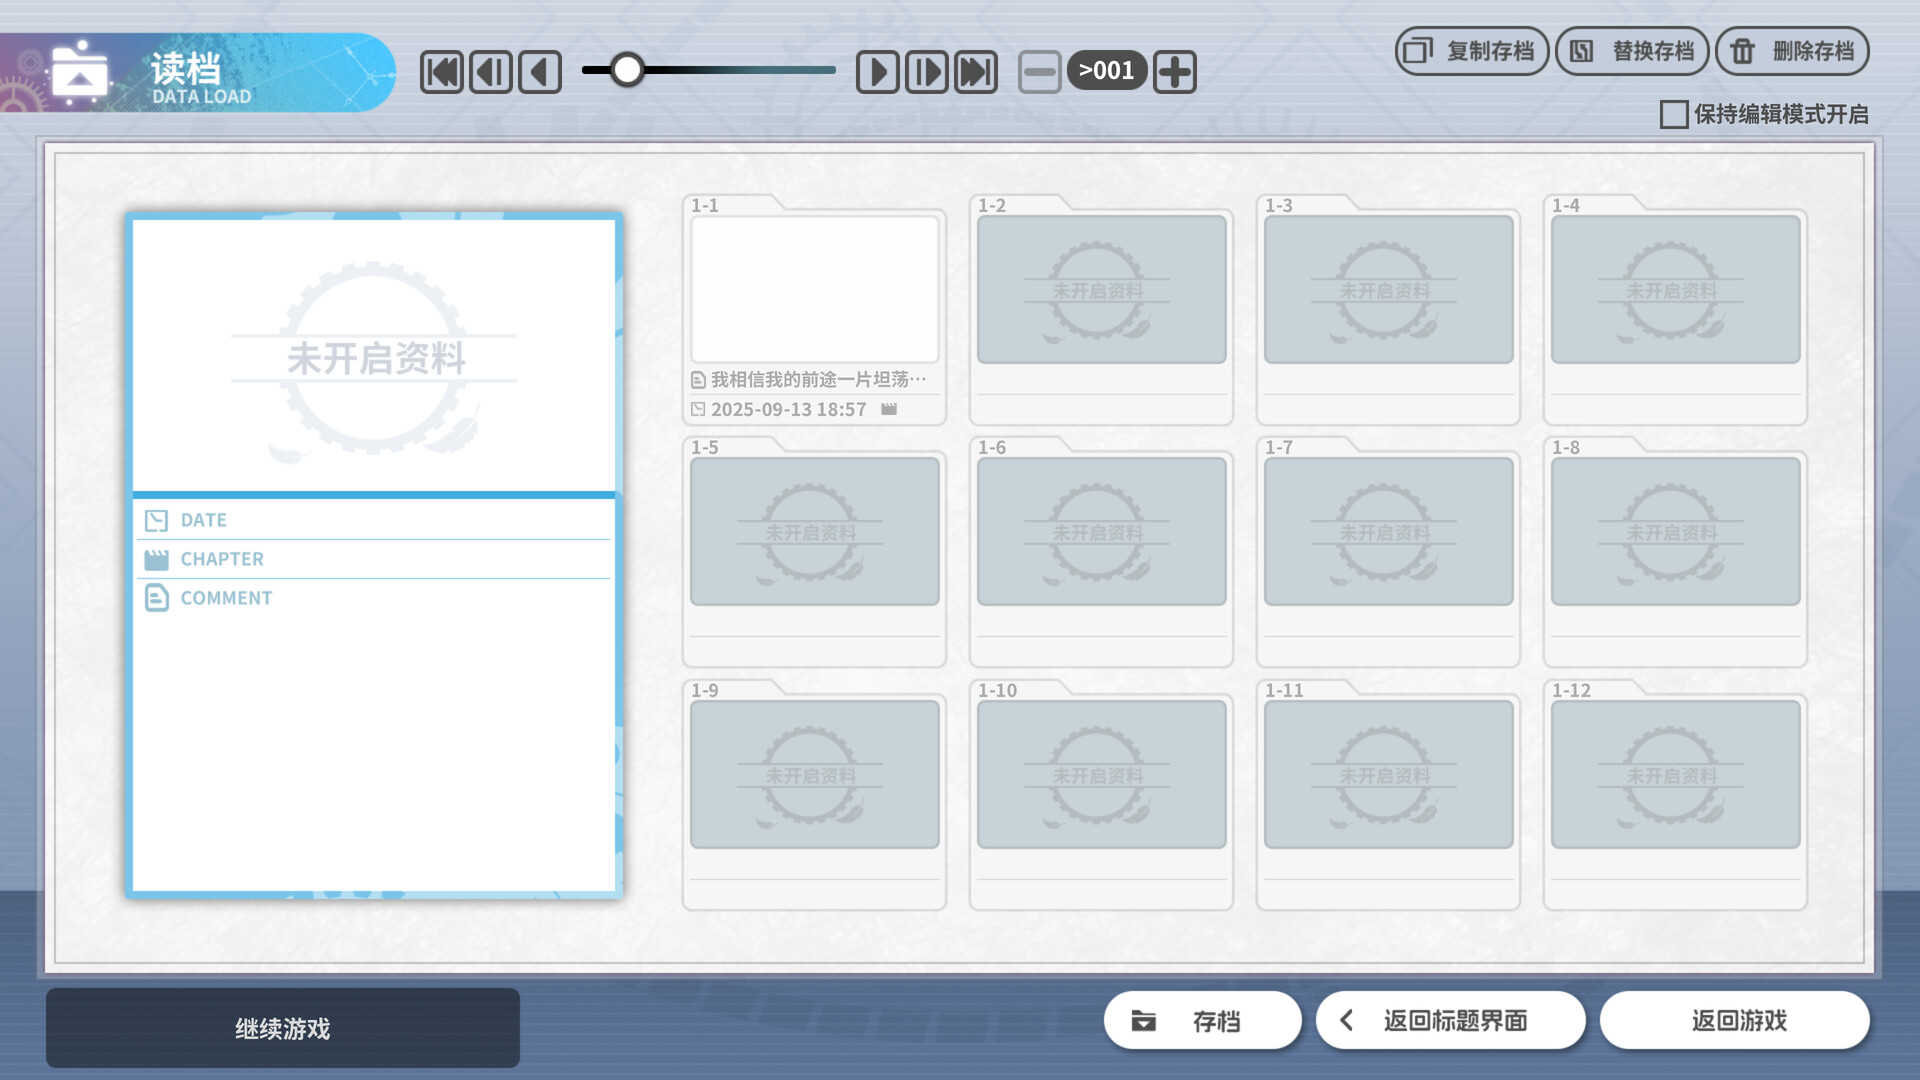The image size is (1920, 1080).
Task: Enable 保持编辑模式开启 checkbox
Action: pyautogui.click(x=1673, y=115)
